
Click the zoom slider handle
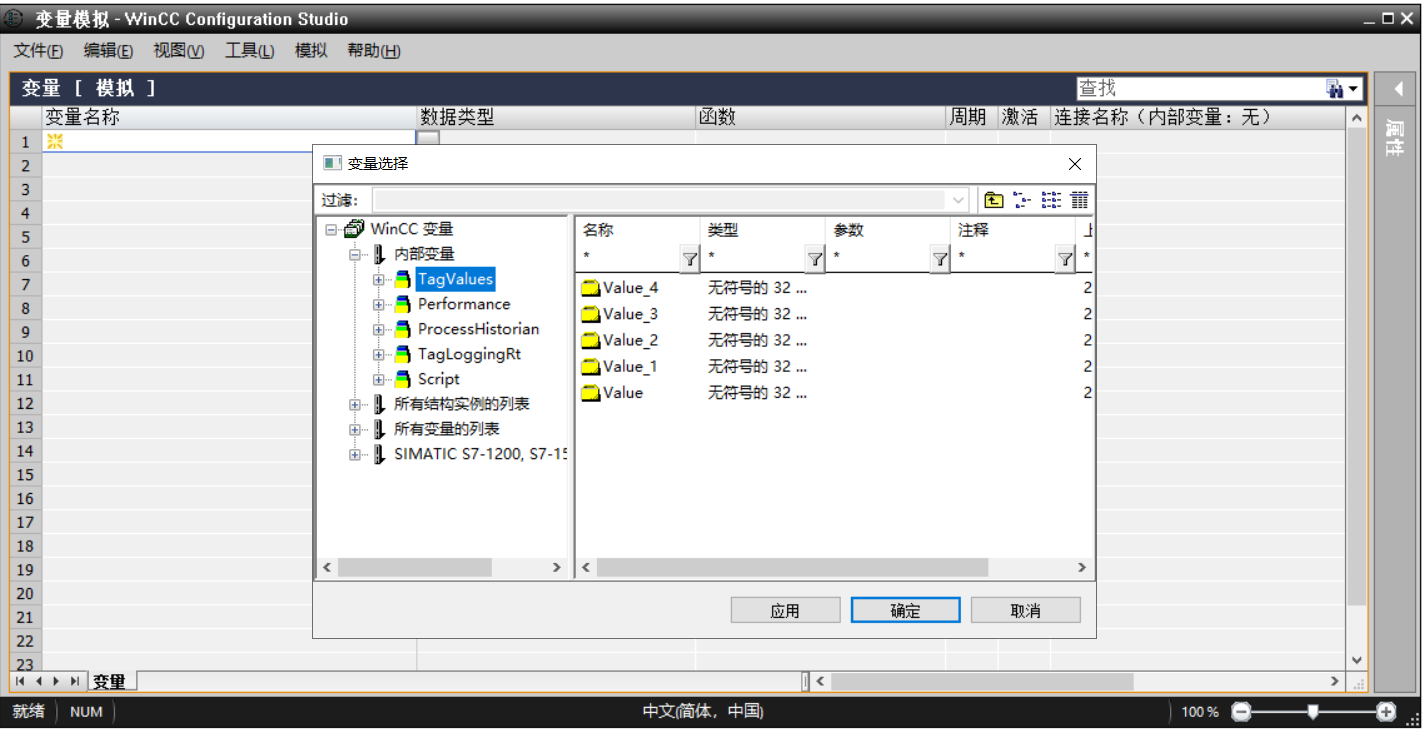pos(1313,712)
